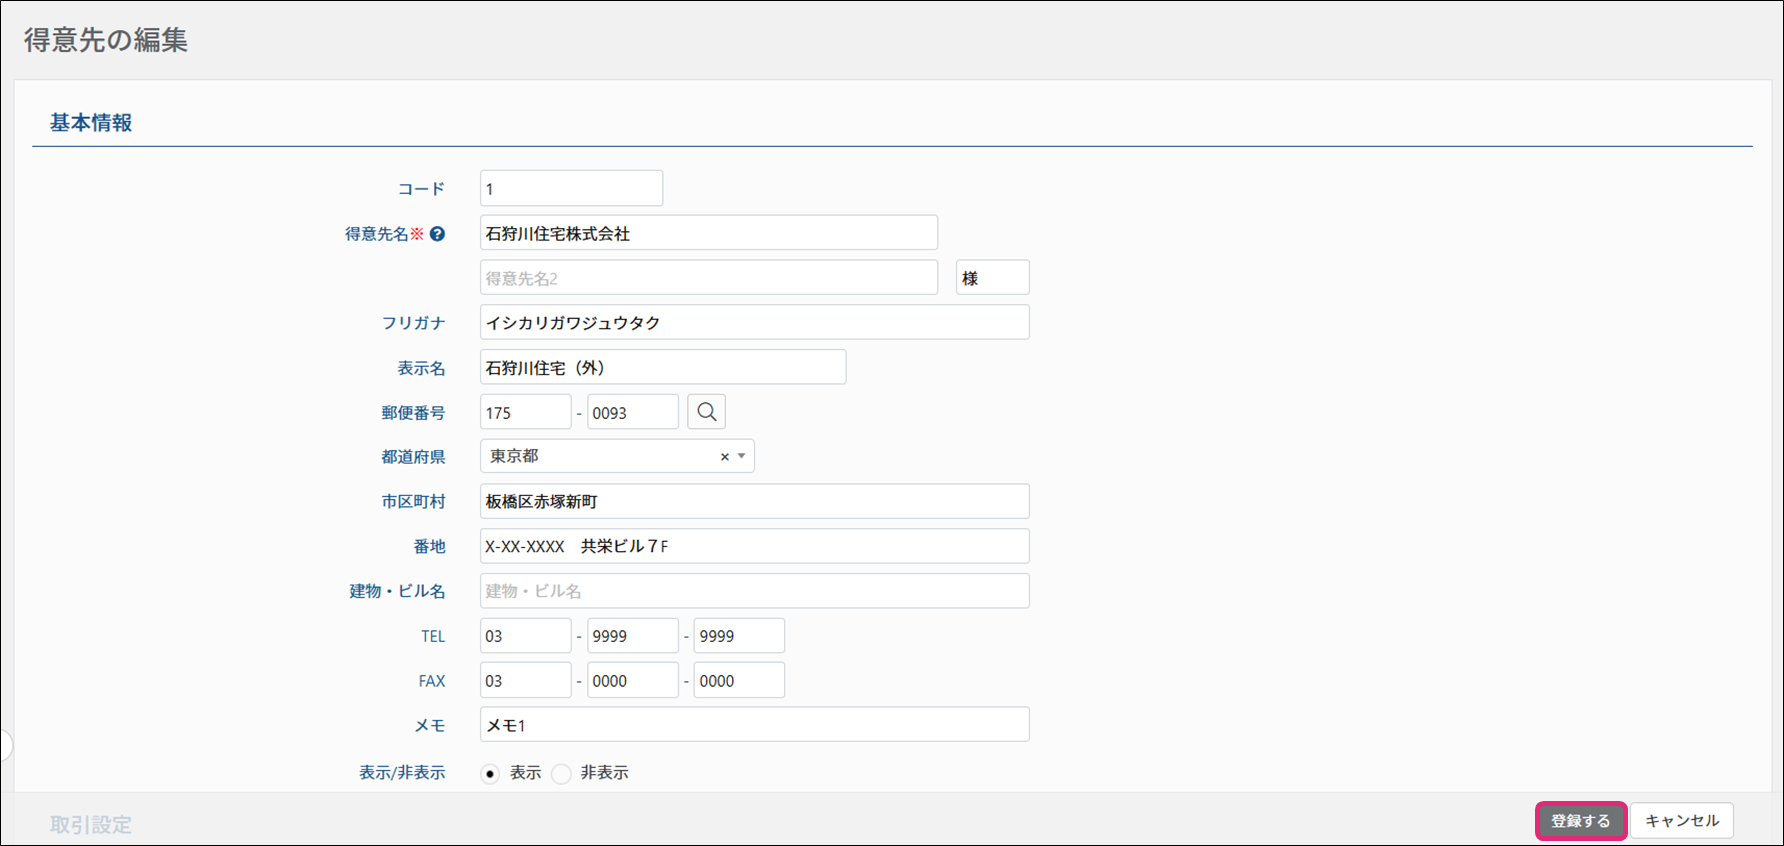Click the first TEL field containing 03

point(525,636)
